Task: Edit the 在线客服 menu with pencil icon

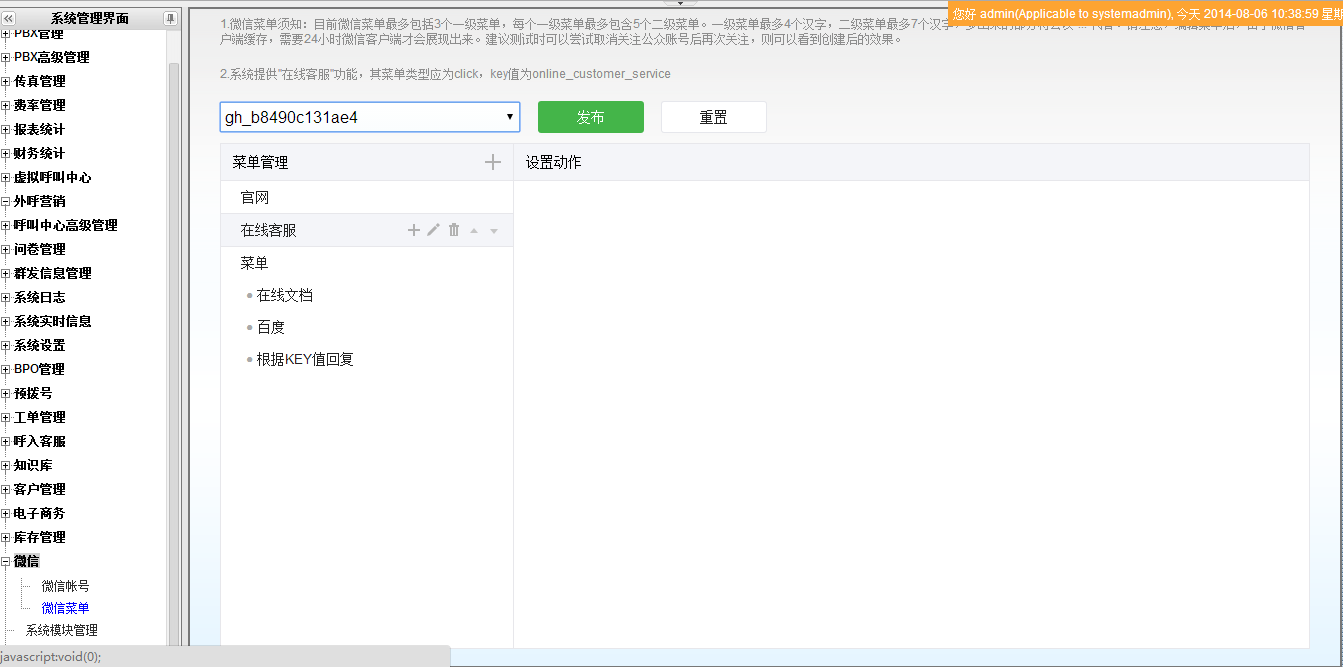Action: (x=433, y=230)
